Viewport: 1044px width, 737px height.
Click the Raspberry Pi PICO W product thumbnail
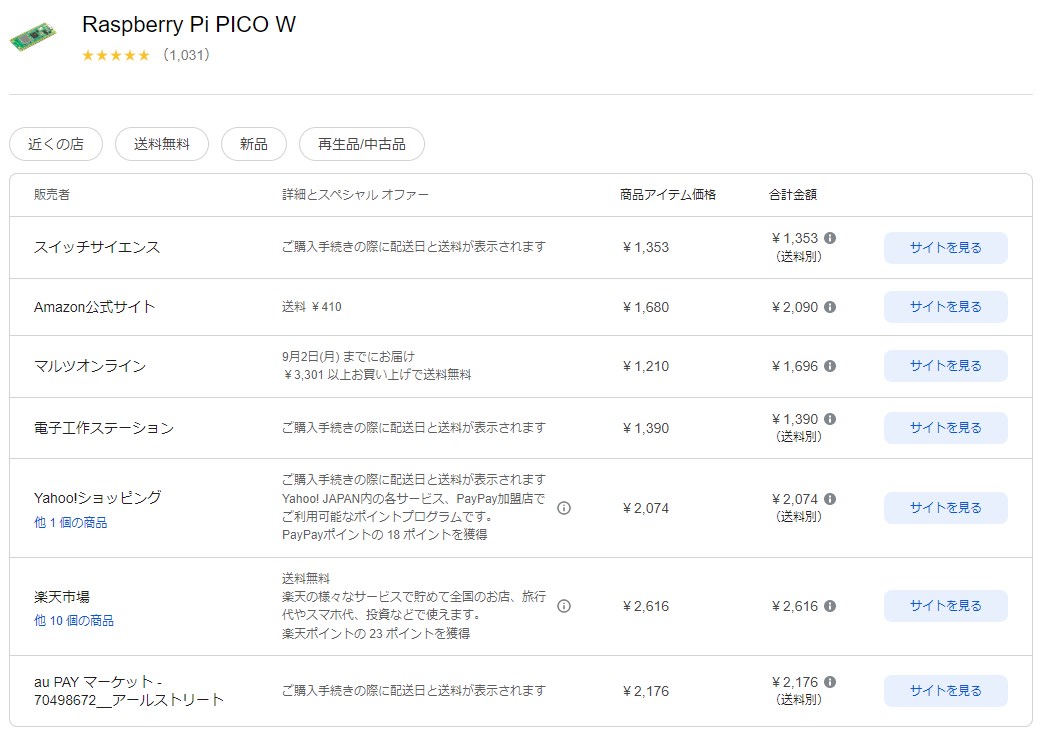(x=33, y=37)
